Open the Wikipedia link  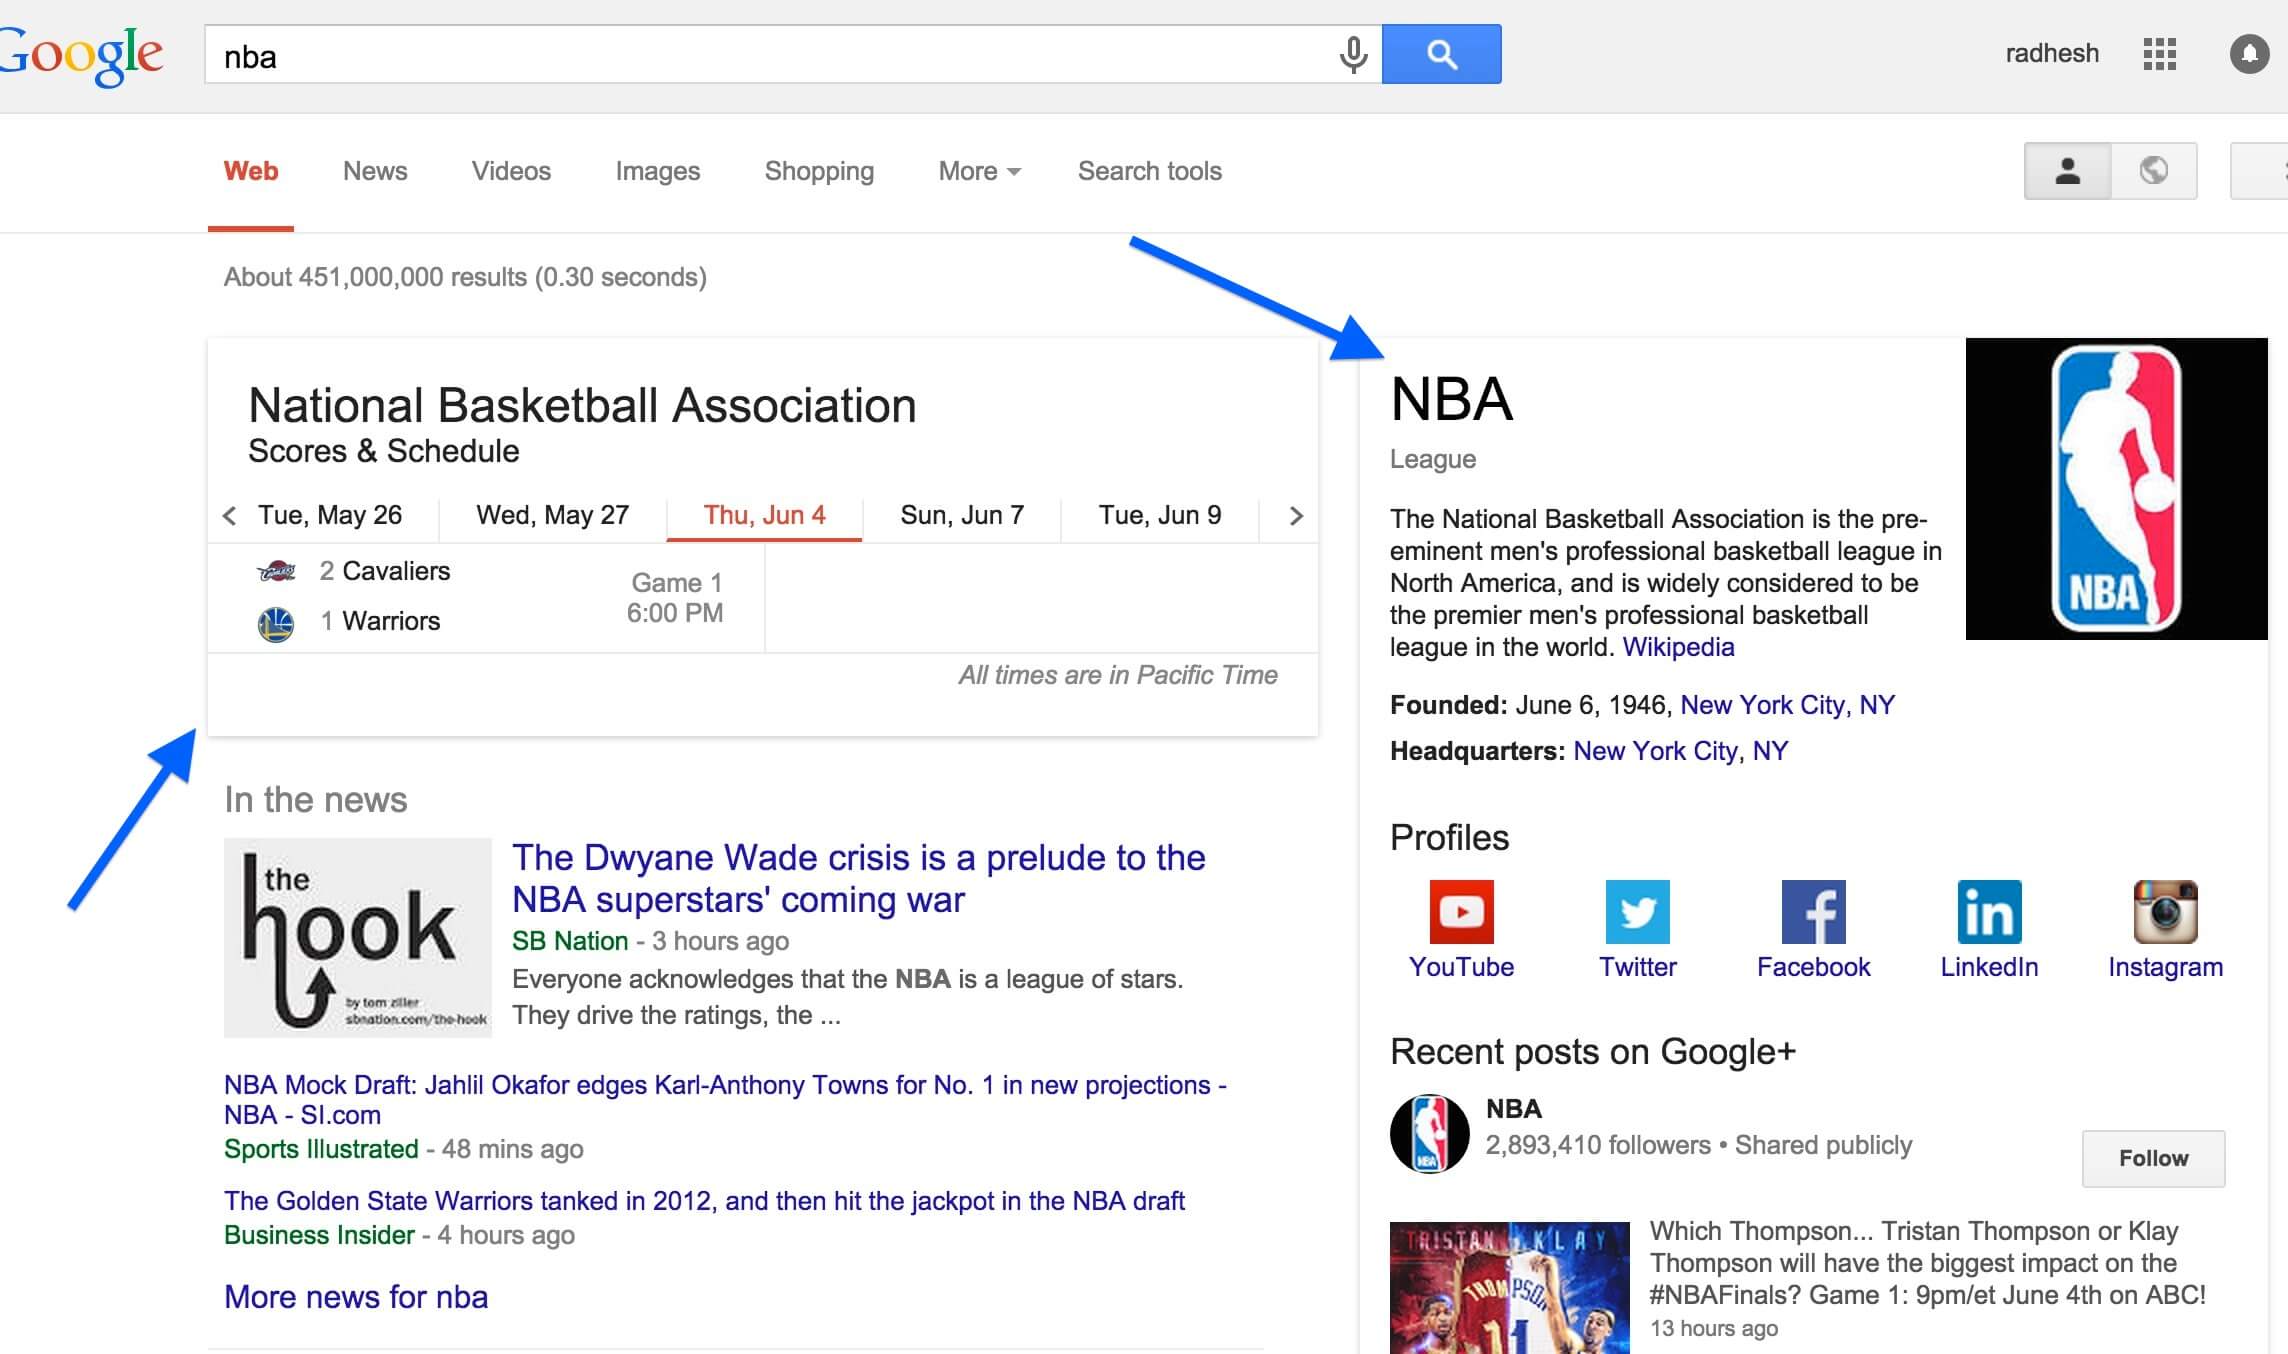(x=1678, y=647)
